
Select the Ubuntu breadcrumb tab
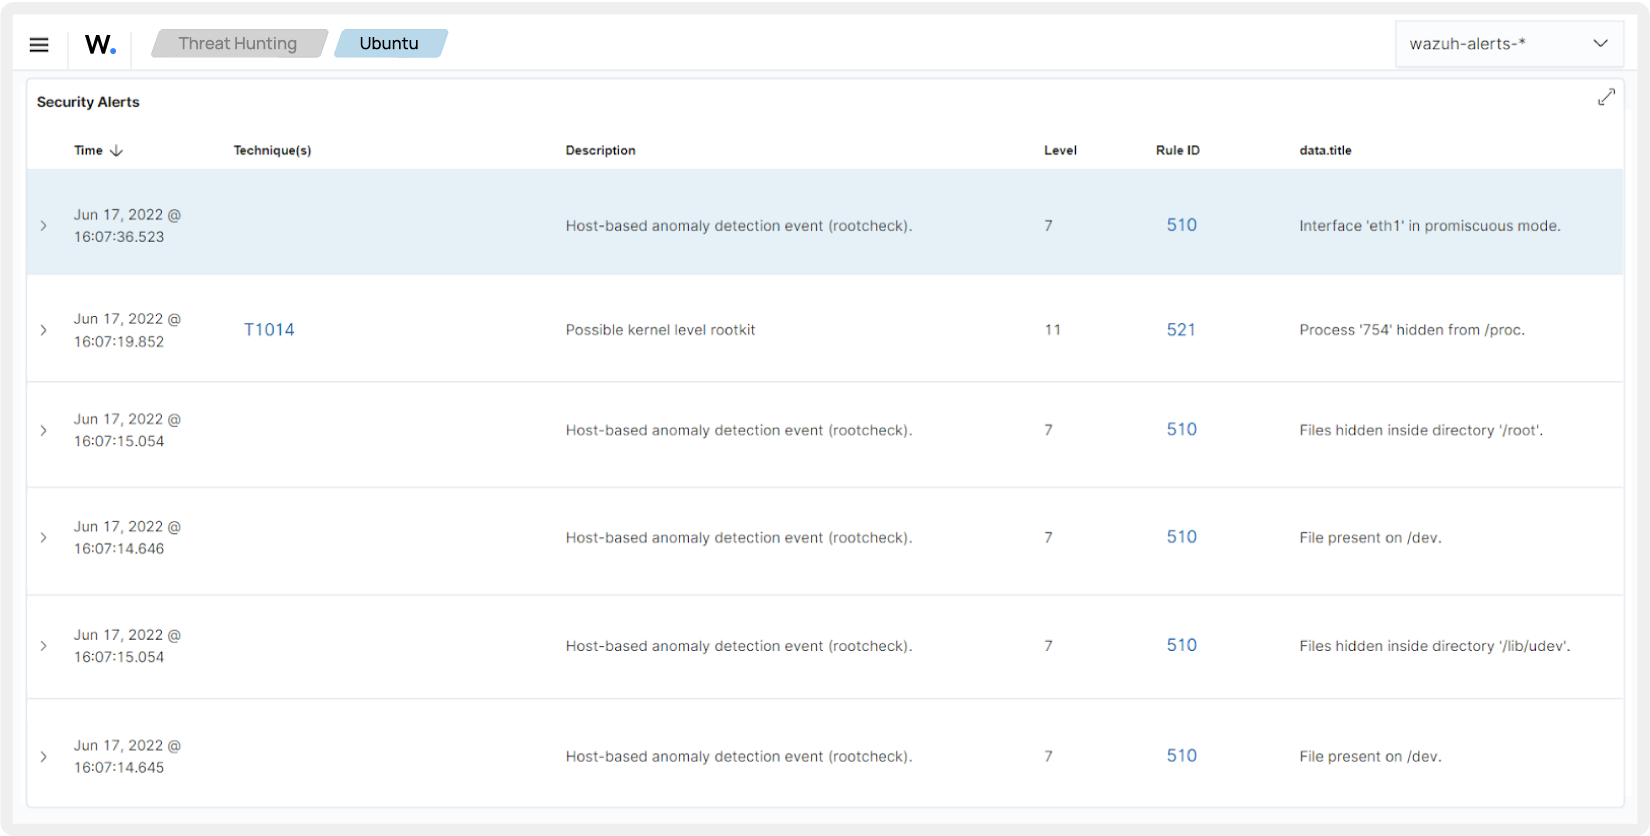coord(390,43)
